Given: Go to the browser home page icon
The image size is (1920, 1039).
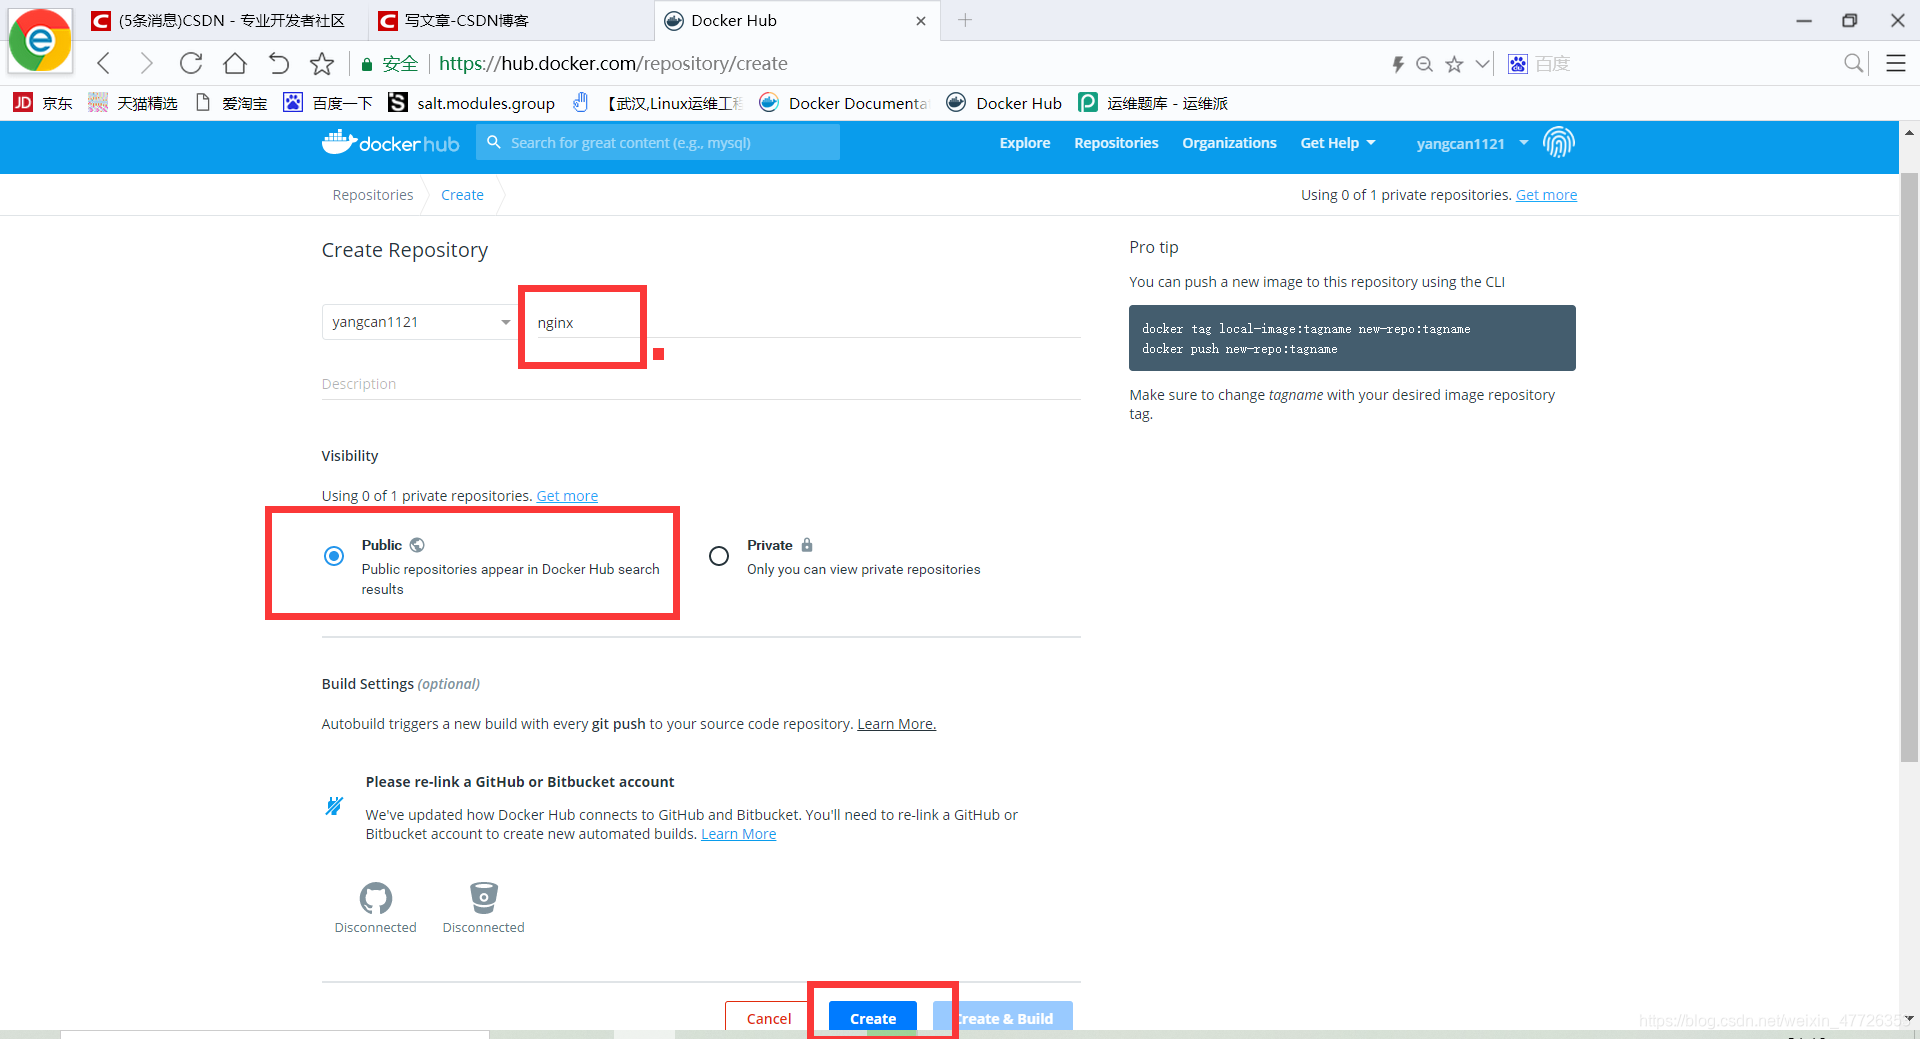Looking at the screenshot, I should point(234,64).
